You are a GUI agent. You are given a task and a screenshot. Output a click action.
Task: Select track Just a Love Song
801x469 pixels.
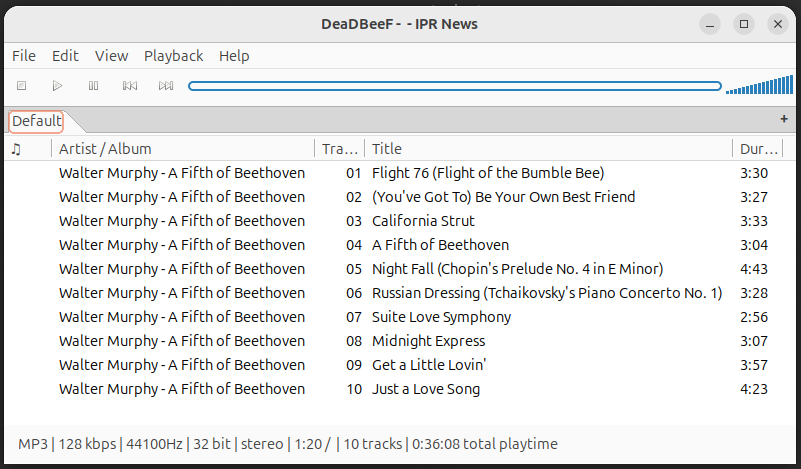click(426, 389)
